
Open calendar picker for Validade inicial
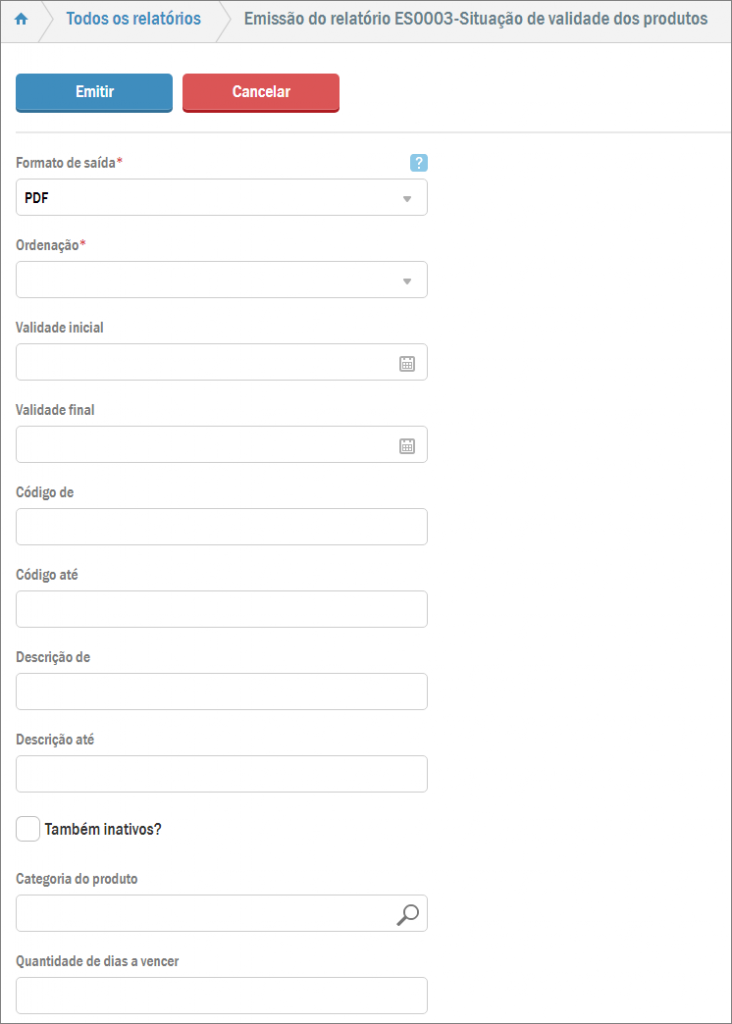pos(407,363)
